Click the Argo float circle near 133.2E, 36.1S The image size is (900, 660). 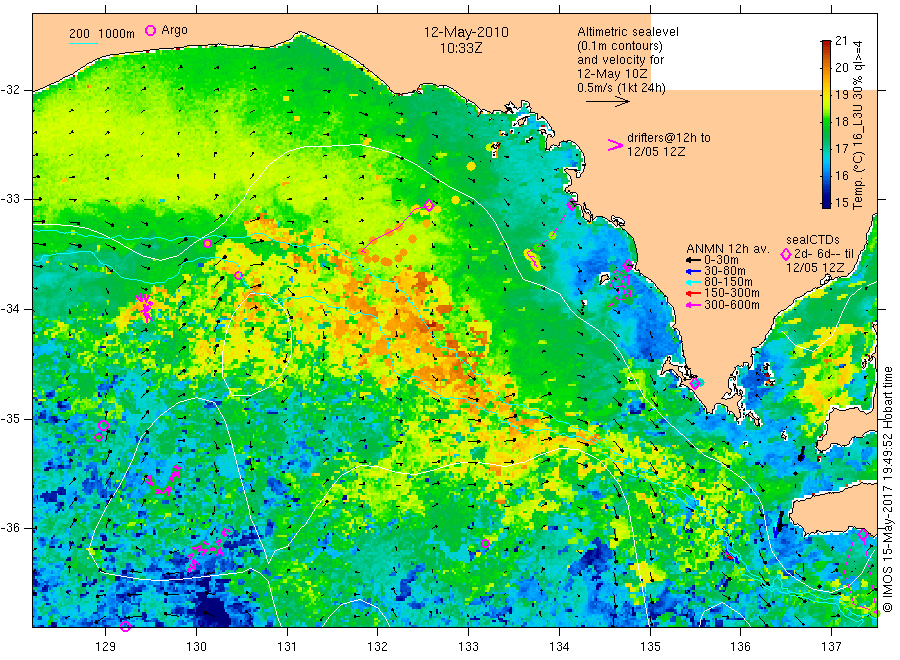coord(485,543)
